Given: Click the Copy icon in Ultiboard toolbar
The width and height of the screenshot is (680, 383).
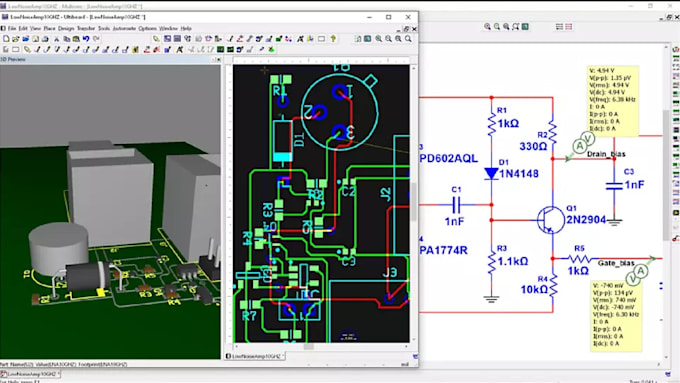Looking at the screenshot, I should pyautogui.click(x=66, y=39).
